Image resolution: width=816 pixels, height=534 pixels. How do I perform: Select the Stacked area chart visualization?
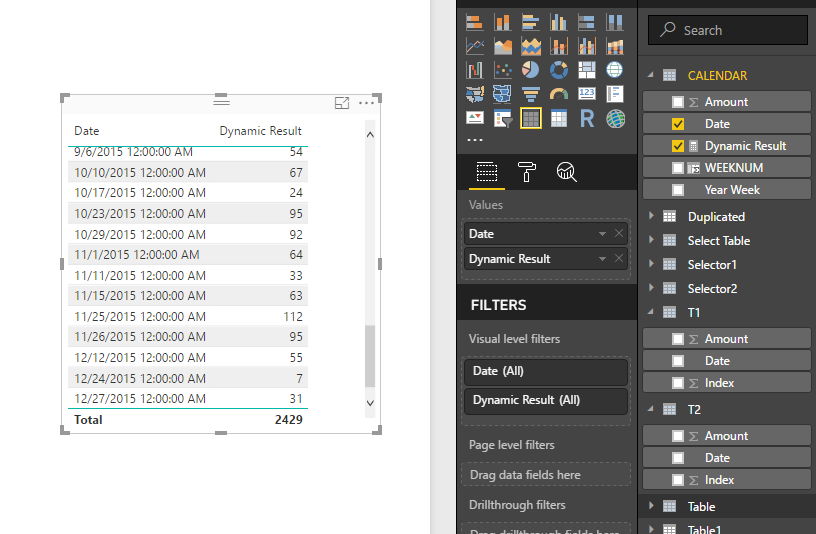(x=531, y=46)
